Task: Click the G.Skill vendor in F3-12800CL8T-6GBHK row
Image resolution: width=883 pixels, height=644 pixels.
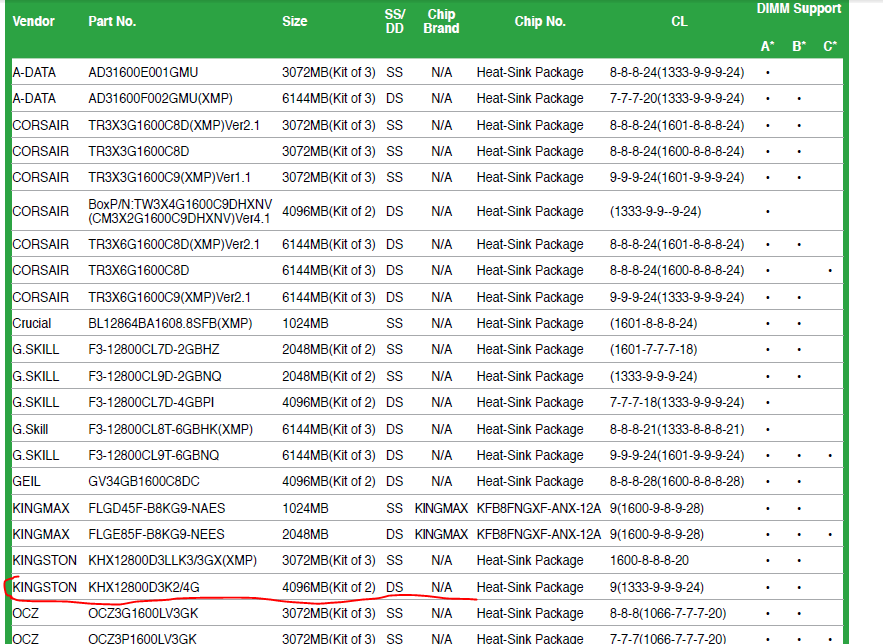Action: 30,430
